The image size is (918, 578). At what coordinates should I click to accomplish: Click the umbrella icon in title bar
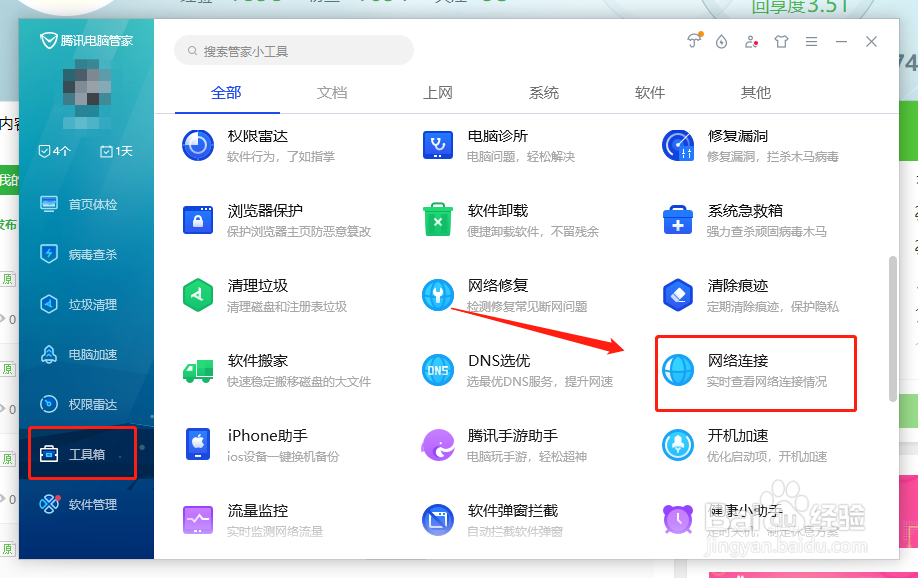click(x=694, y=40)
